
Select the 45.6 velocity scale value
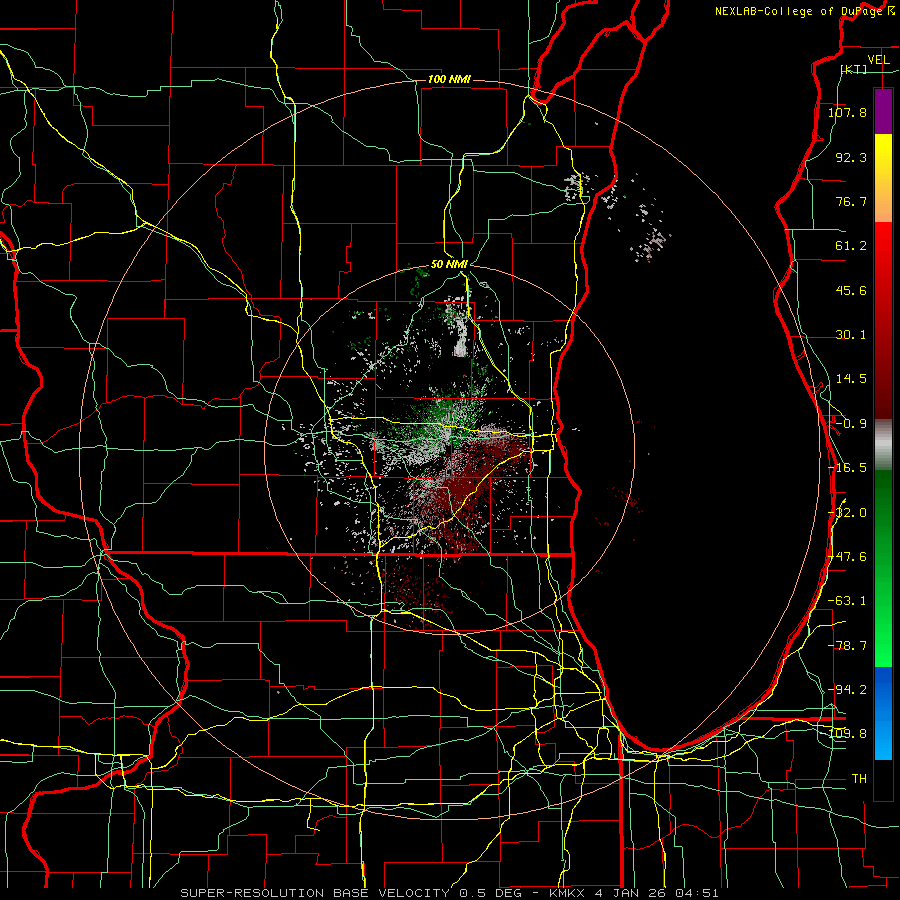pyautogui.click(x=851, y=290)
